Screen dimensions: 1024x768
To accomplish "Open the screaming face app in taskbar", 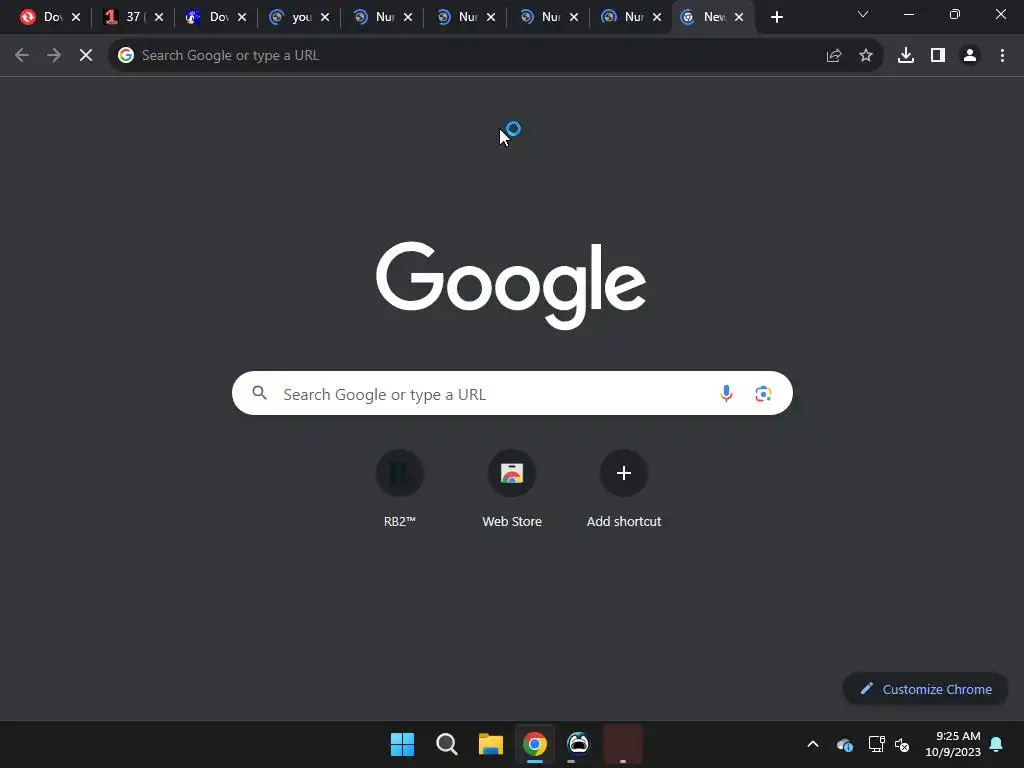I will (x=578, y=744).
